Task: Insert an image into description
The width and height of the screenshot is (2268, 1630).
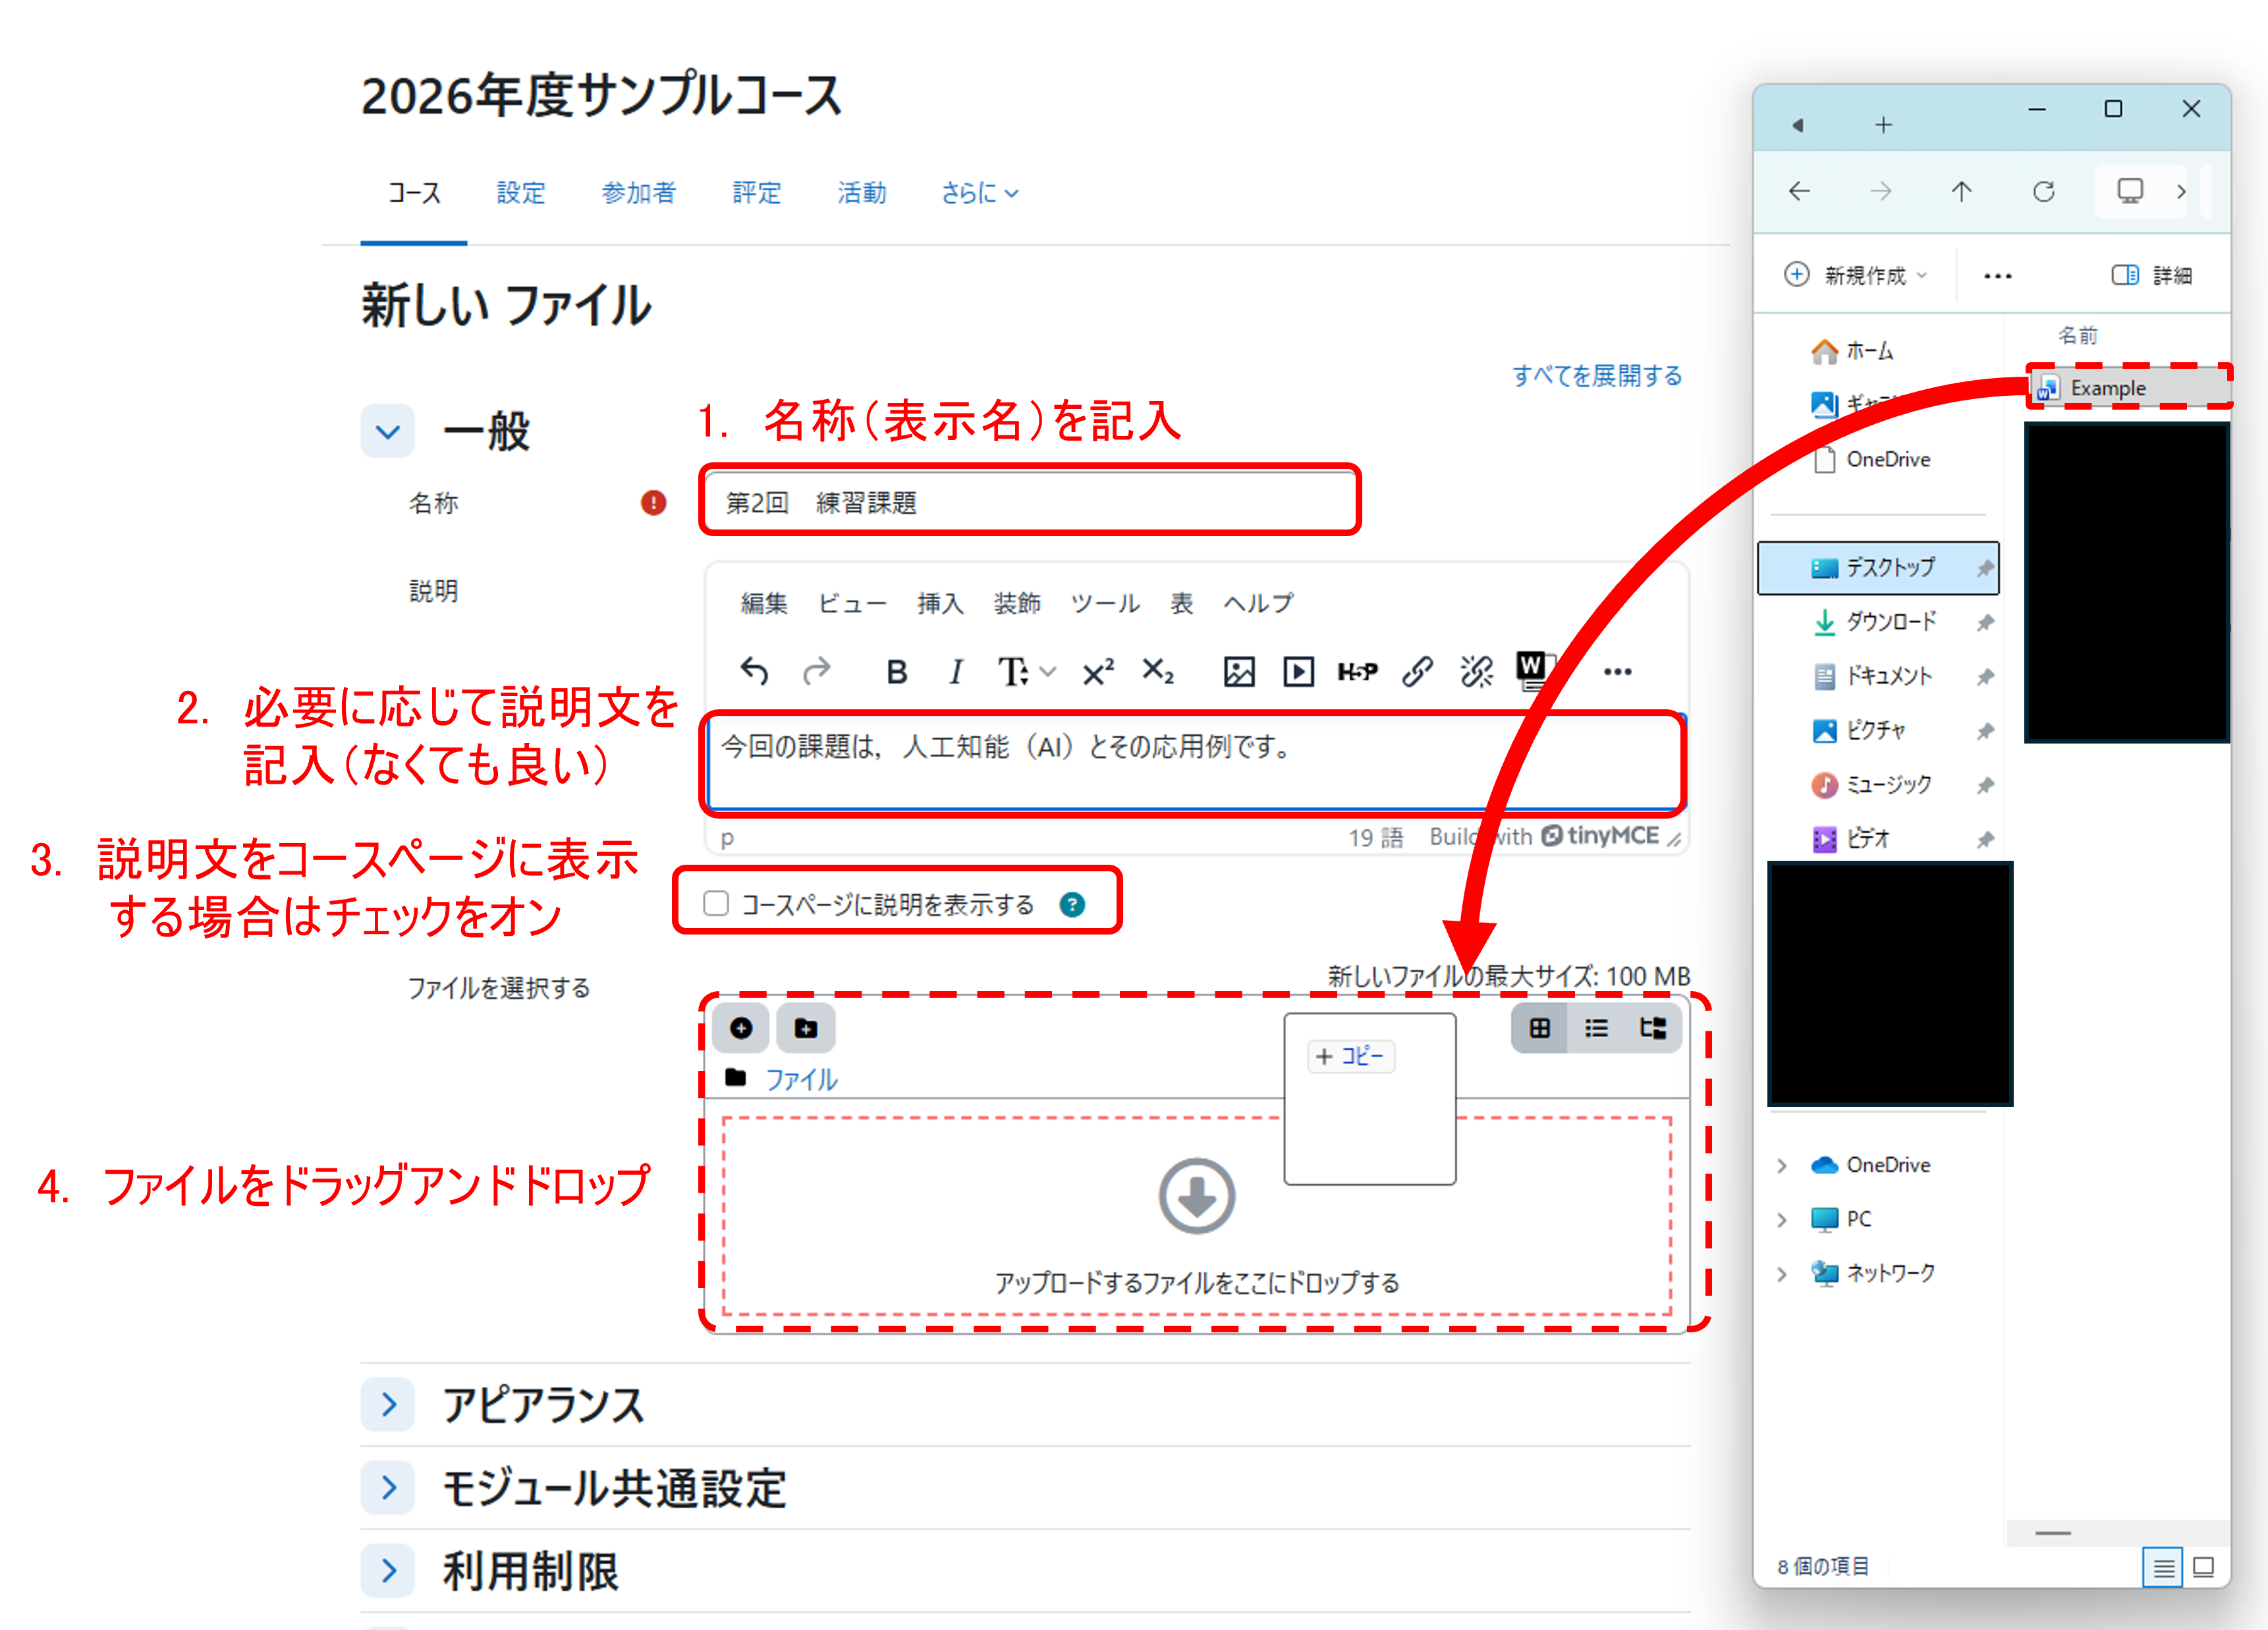Action: coord(1239,671)
